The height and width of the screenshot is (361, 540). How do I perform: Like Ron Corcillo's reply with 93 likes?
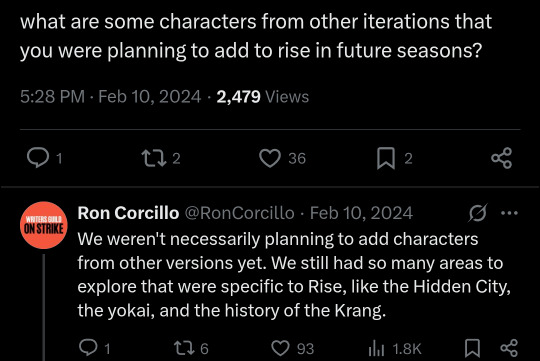click(280, 348)
